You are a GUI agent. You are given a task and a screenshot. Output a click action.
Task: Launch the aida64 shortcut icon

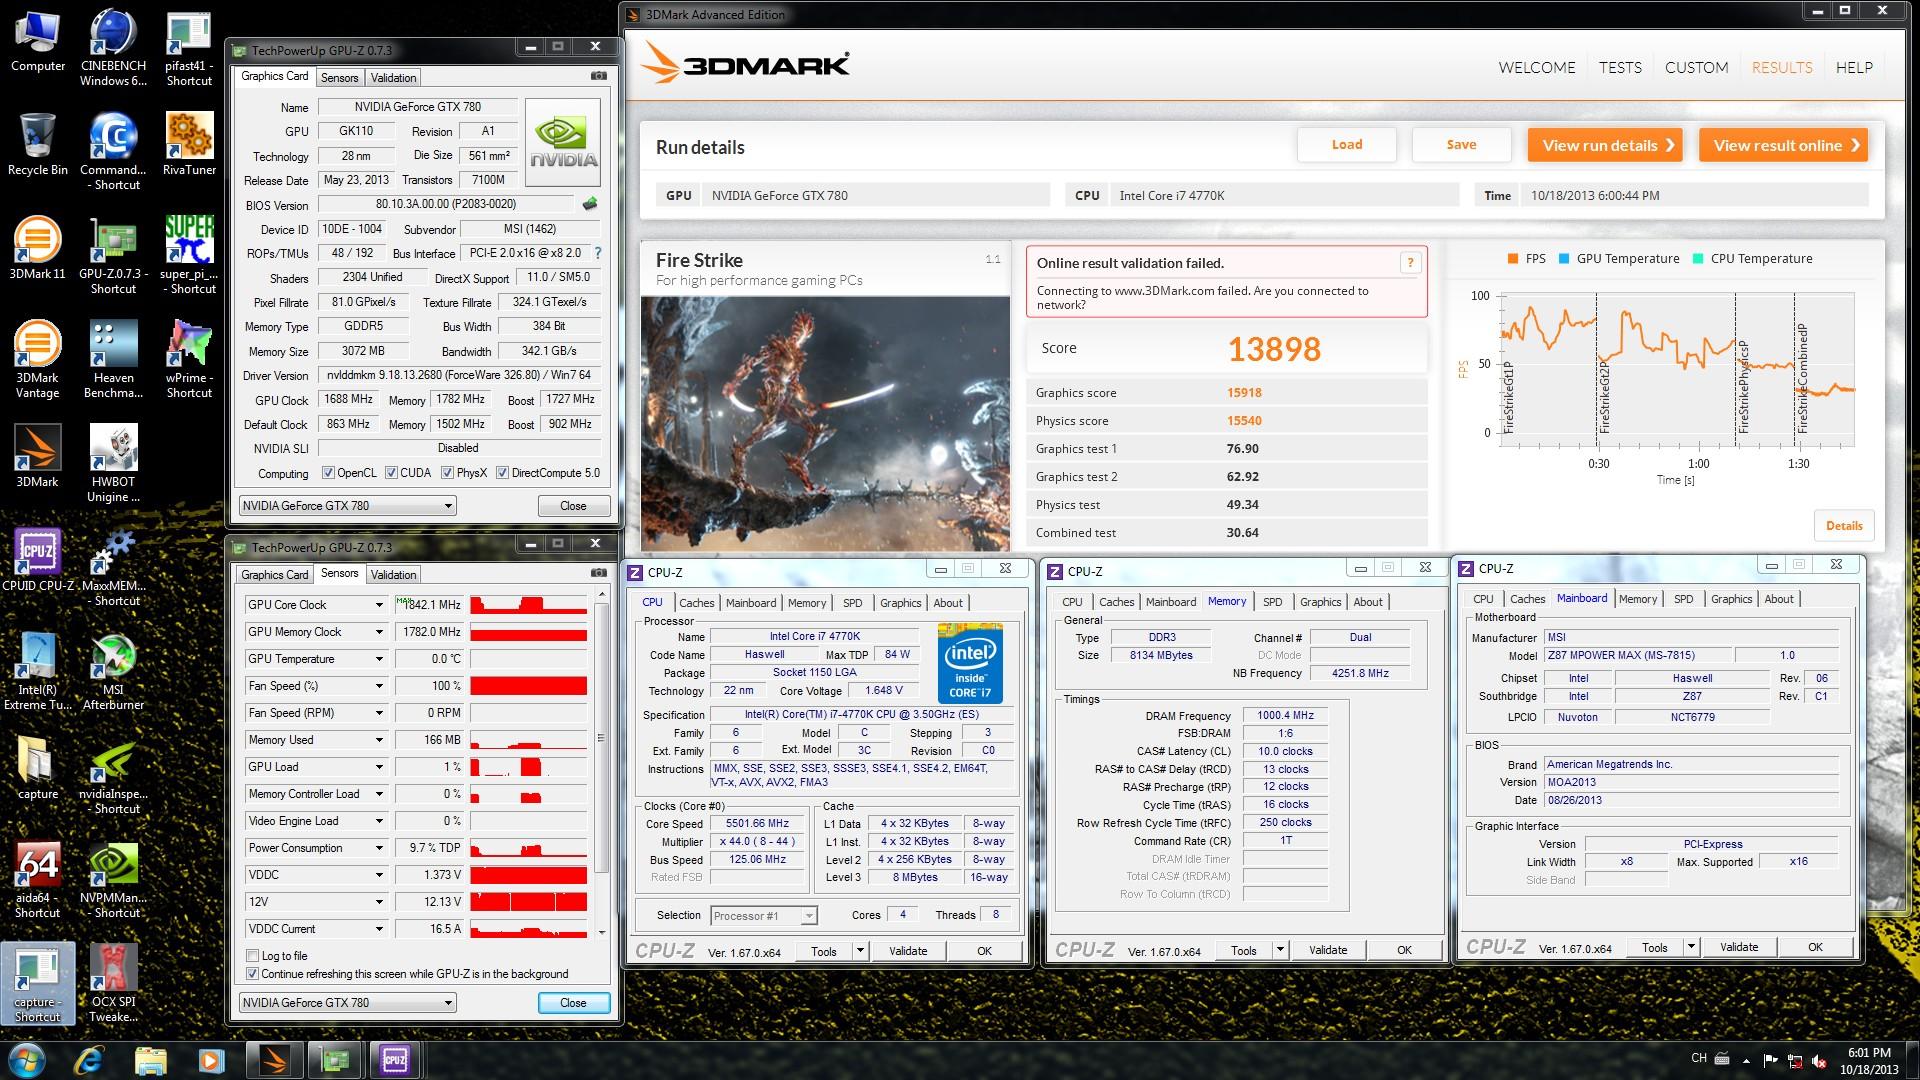pos(38,880)
